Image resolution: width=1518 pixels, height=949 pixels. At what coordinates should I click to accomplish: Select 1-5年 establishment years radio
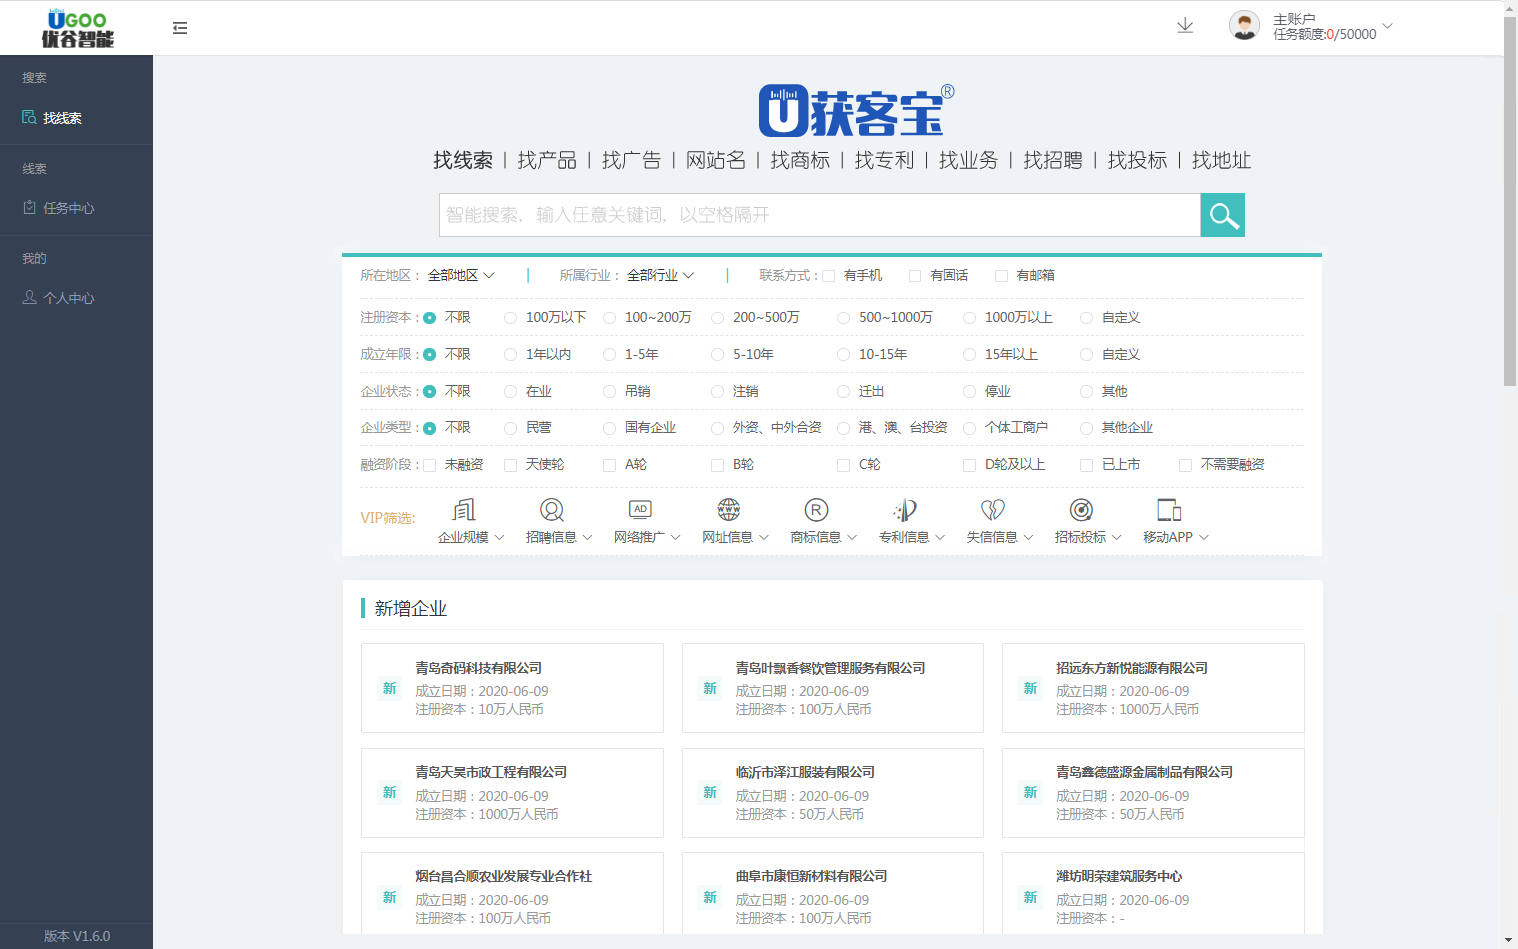coord(609,355)
